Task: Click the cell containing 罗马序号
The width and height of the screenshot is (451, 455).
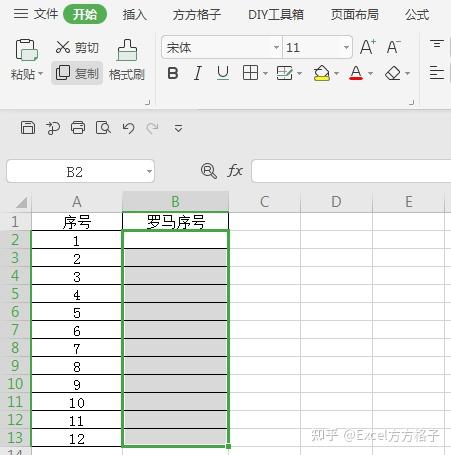Action: pos(176,222)
